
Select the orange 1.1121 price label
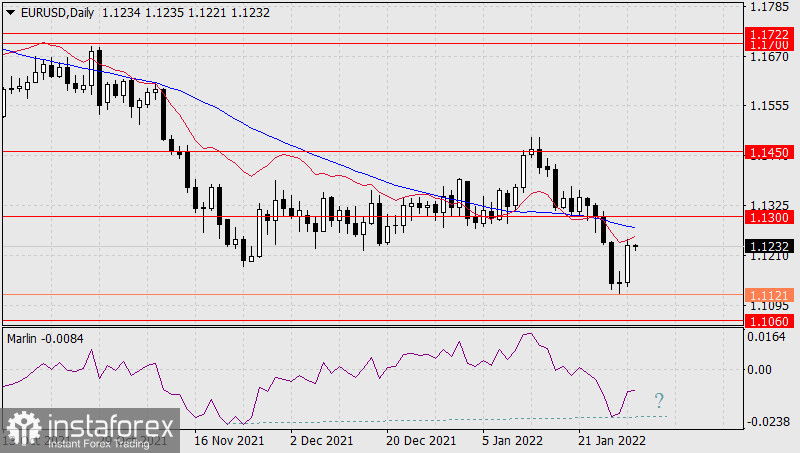(770, 295)
